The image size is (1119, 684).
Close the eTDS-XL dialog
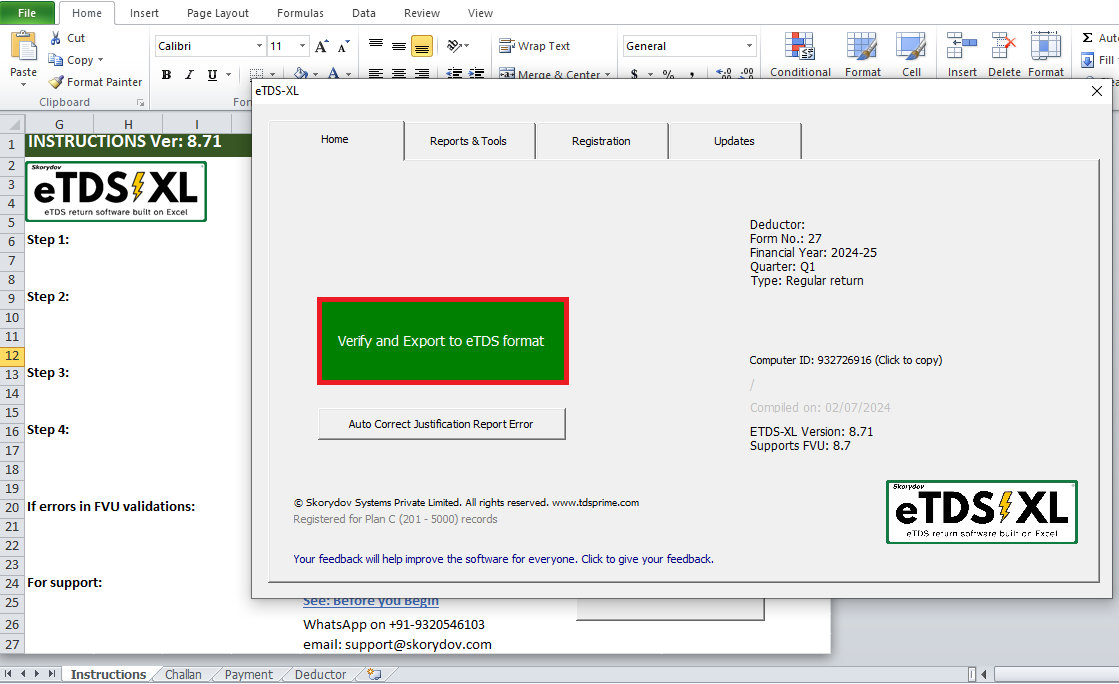click(x=1097, y=91)
